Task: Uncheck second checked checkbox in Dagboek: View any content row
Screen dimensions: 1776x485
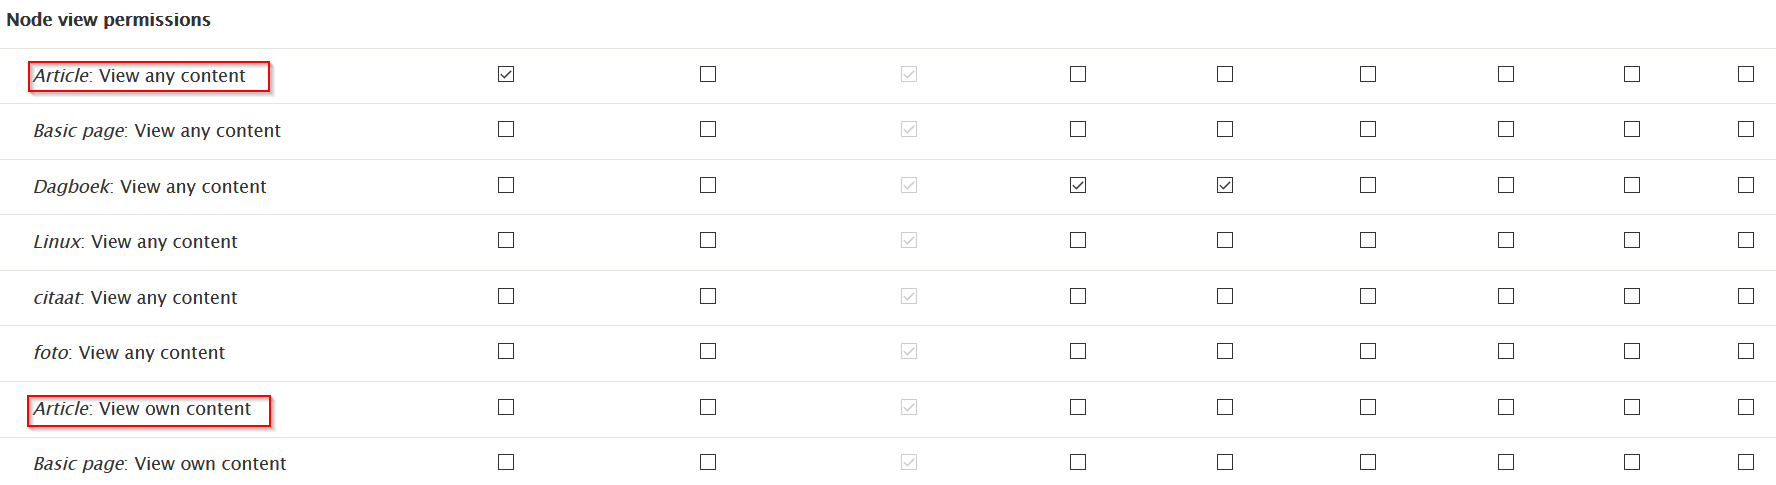Action: tap(1225, 185)
